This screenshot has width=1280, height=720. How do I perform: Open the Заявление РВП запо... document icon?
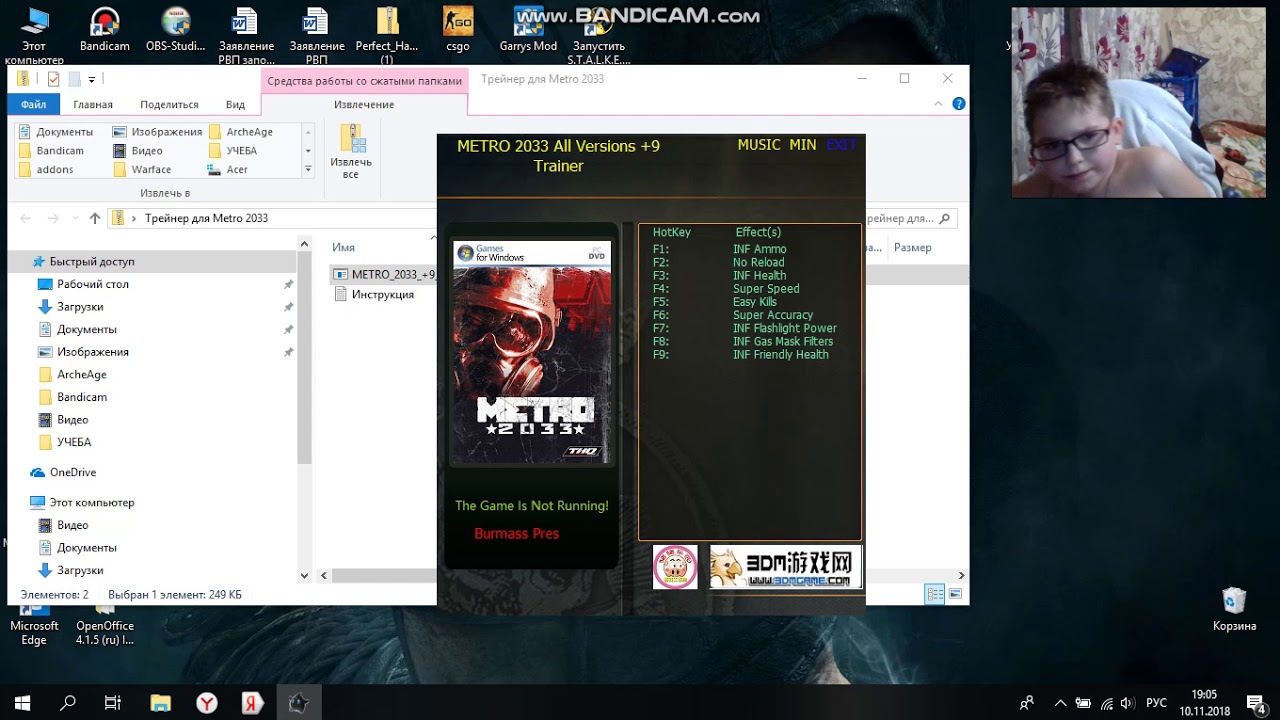(x=246, y=35)
